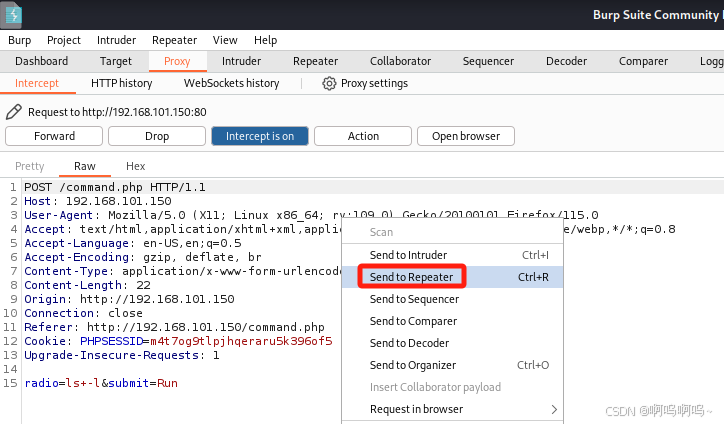
Task: Click the Action button
Action: [363, 136]
